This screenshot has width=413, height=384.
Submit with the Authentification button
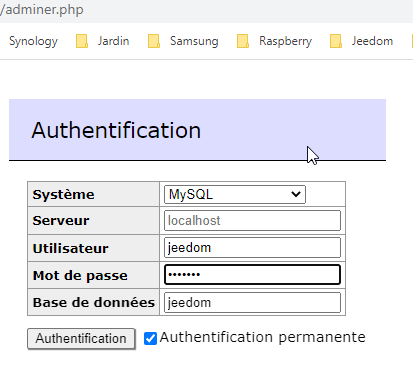pos(81,339)
